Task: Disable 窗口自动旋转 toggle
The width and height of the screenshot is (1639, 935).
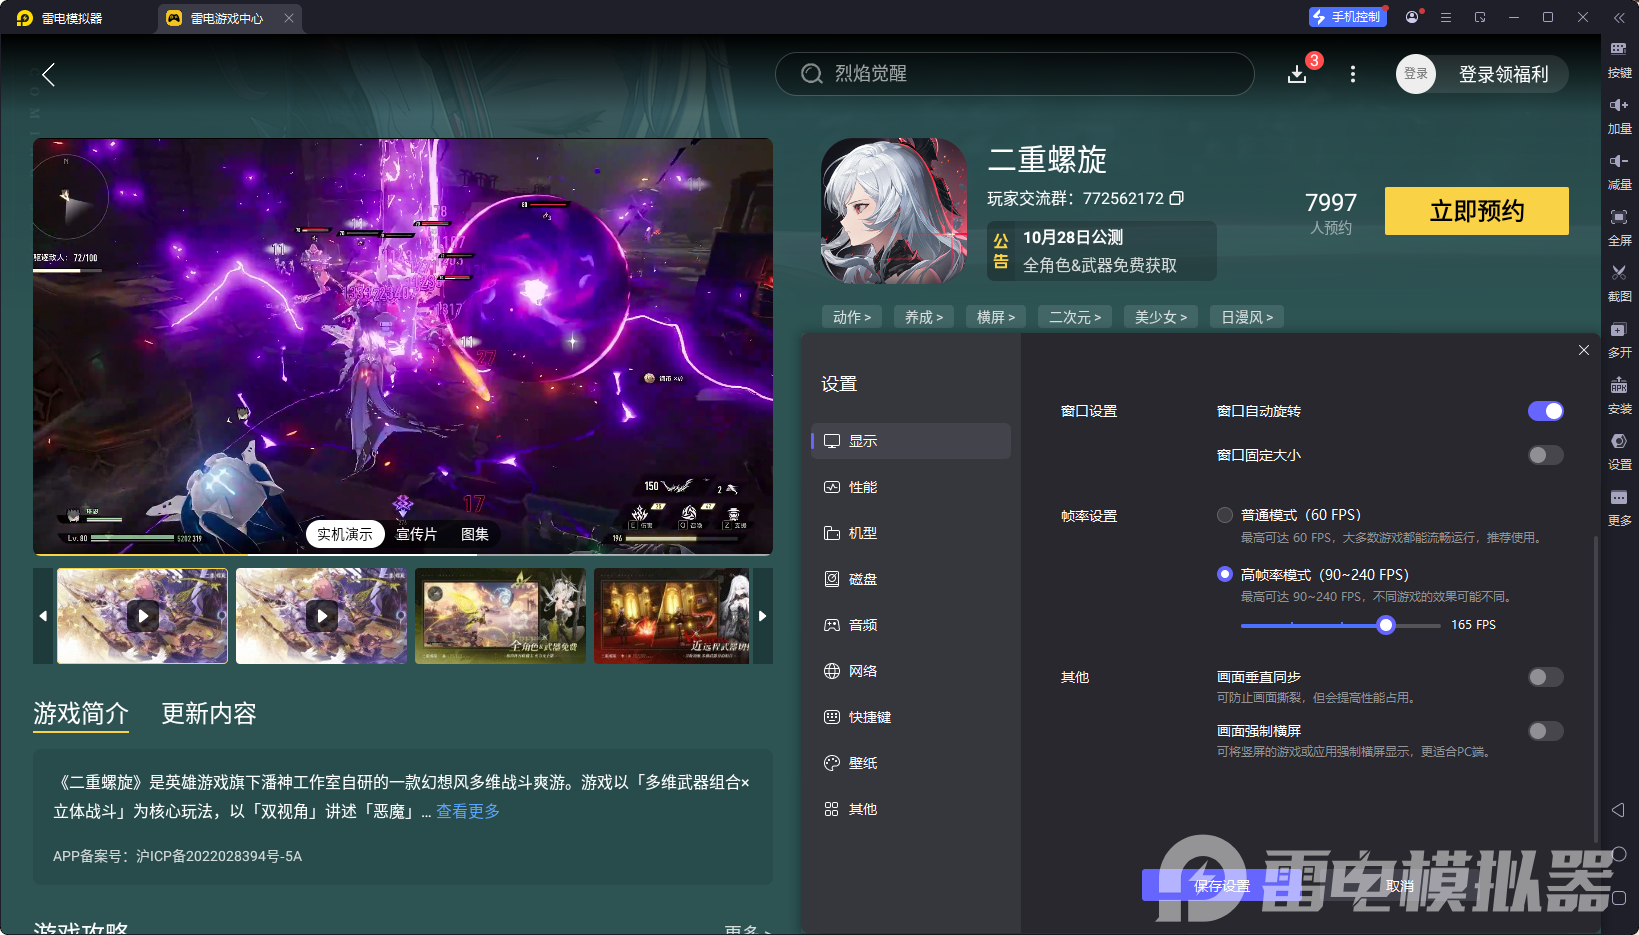Action: coord(1545,411)
